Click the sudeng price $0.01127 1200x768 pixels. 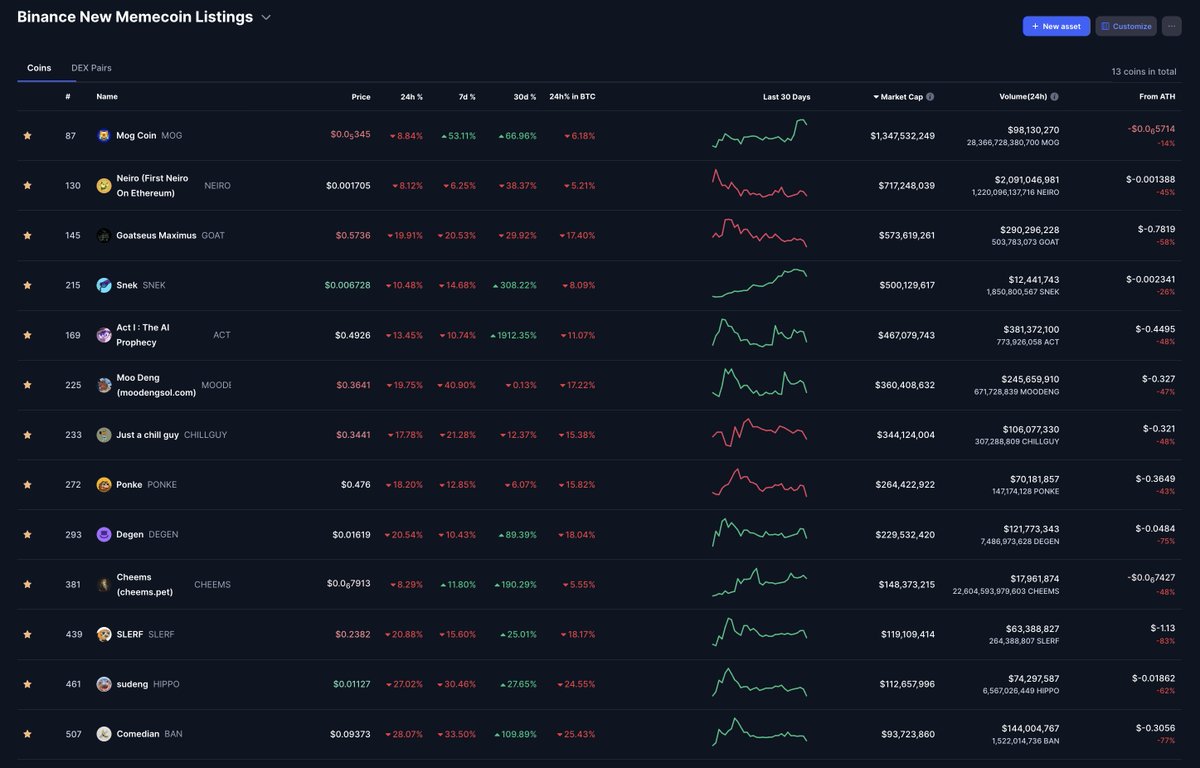pyautogui.click(x=352, y=684)
